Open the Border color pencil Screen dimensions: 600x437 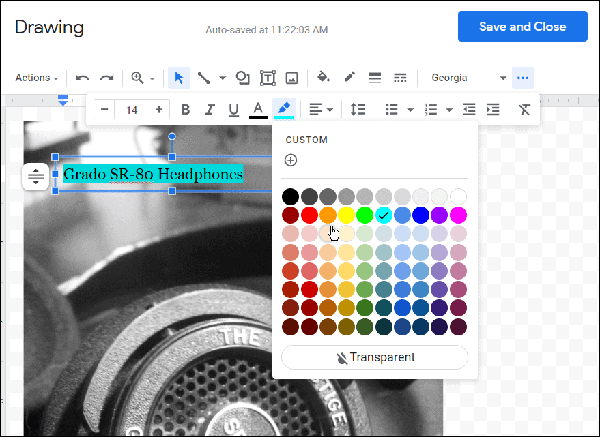click(x=349, y=77)
